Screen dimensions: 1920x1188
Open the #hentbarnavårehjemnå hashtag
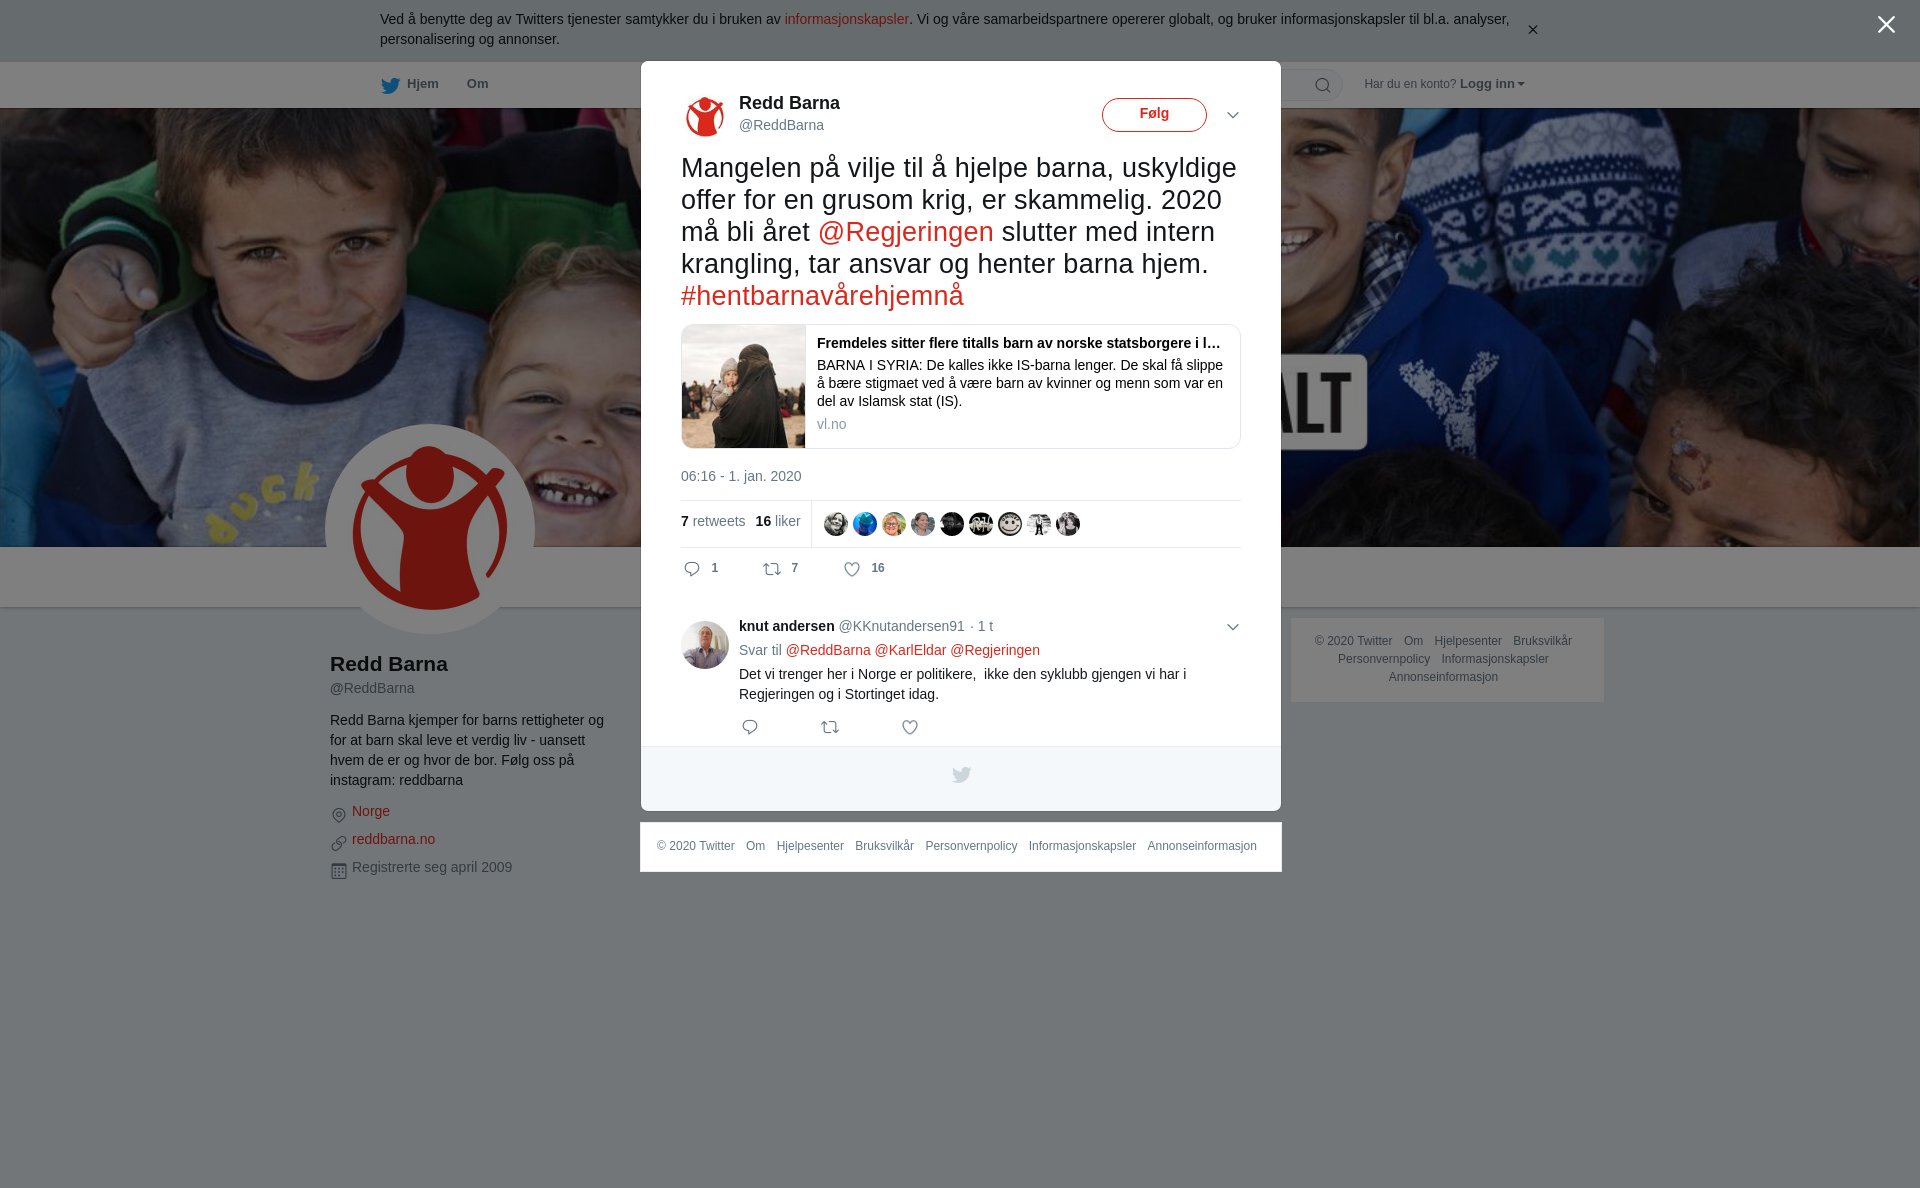point(822,296)
